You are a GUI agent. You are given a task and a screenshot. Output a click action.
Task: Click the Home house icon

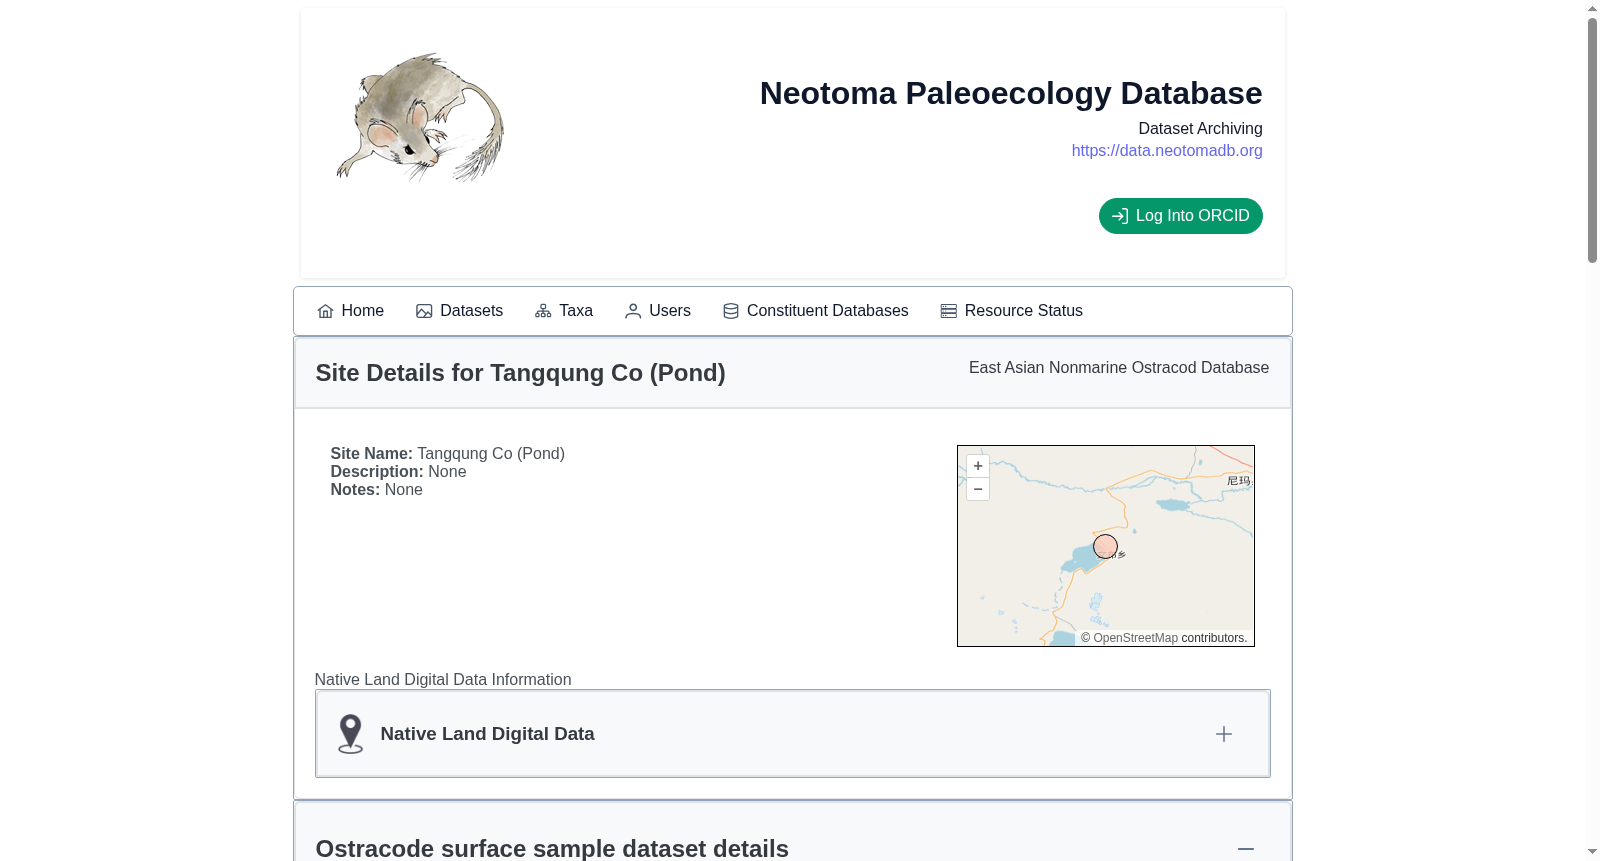tap(325, 311)
